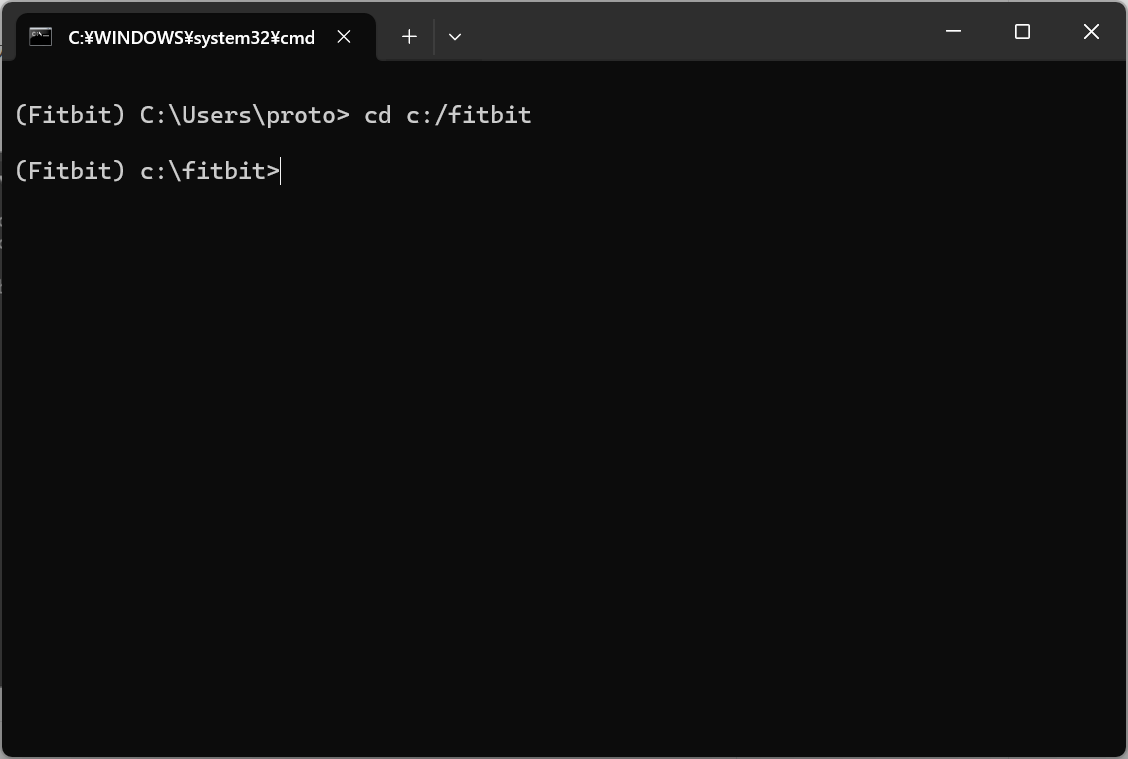
Task: Close the terminal window
Action: pyautogui.click(x=1091, y=32)
